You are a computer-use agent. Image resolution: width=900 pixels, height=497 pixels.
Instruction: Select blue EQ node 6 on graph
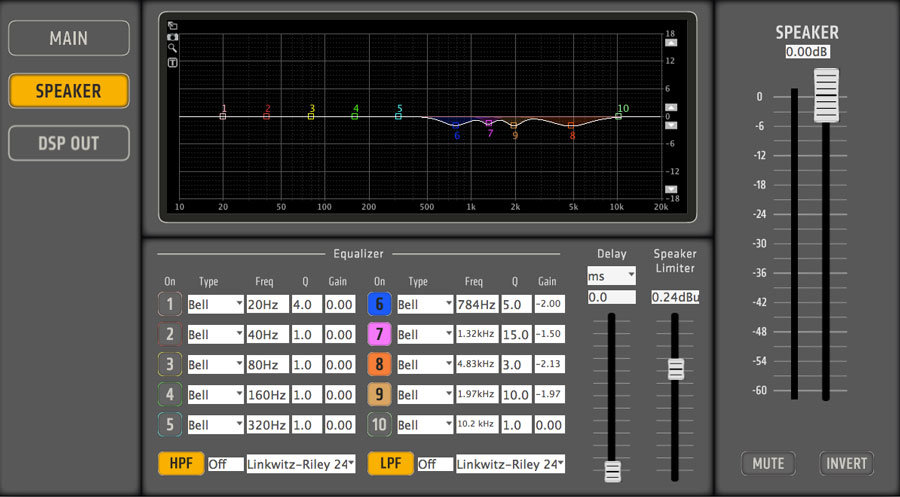[x=456, y=125]
